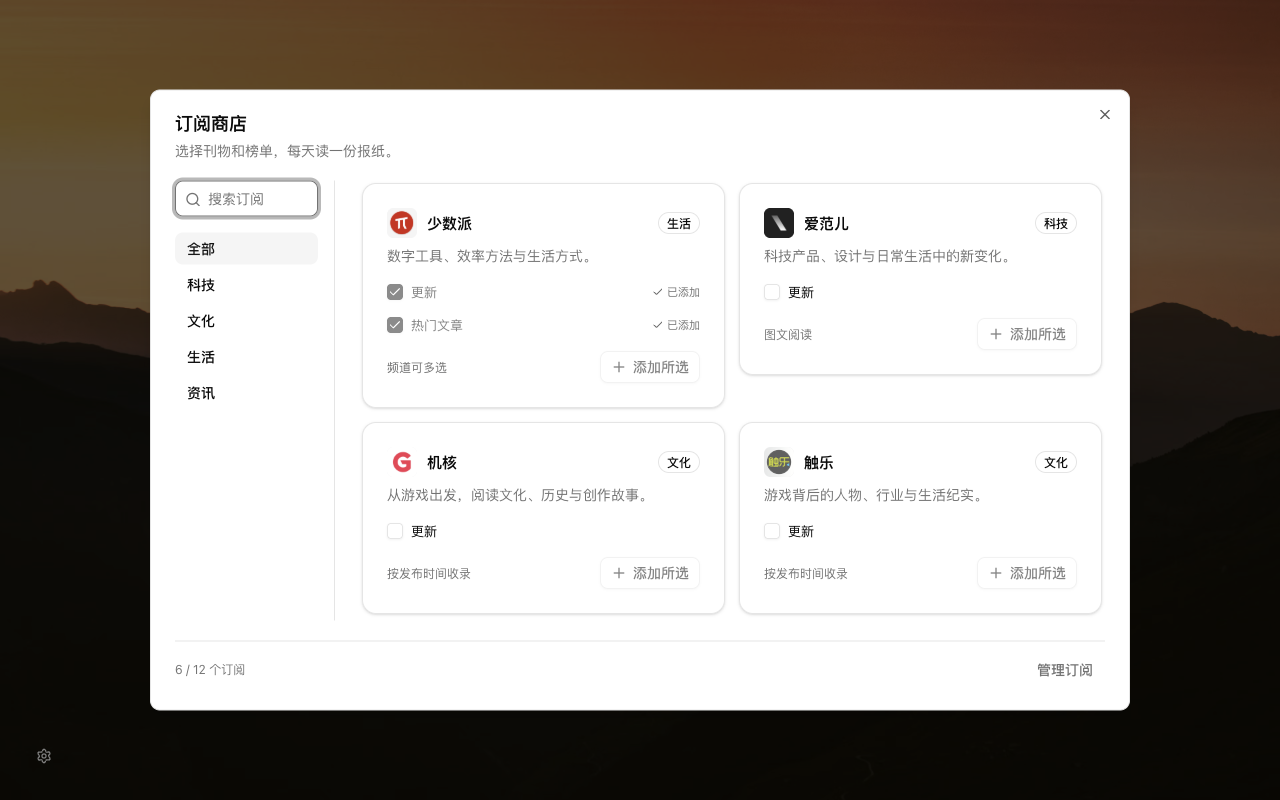The width and height of the screenshot is (1280, 800).
Task: Click the 已添加 status beside 更新
Action: (x=676, y=292)
